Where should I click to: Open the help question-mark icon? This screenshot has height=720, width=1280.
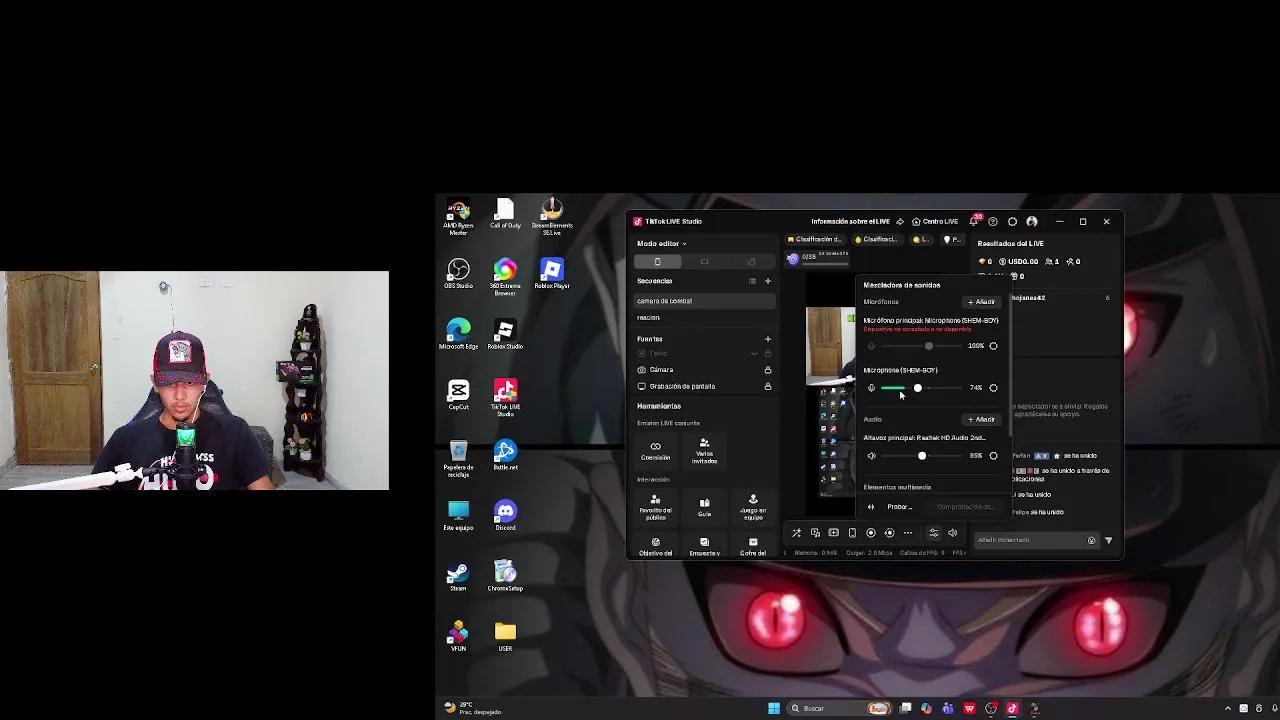point(992,221)
